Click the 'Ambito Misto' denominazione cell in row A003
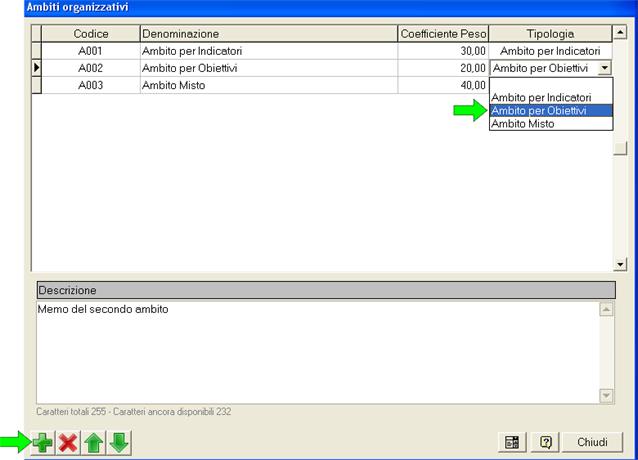Image resolution: width=638 pixels, height=460 pixels. pos(268,85)
